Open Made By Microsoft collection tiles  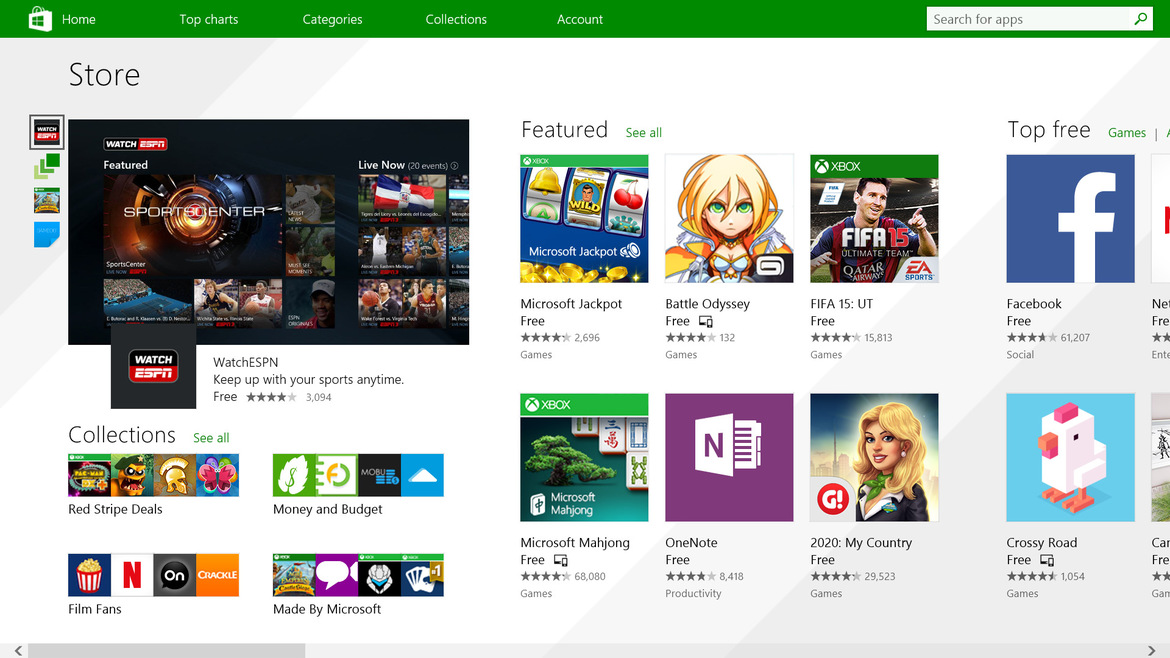pos(358,574)
